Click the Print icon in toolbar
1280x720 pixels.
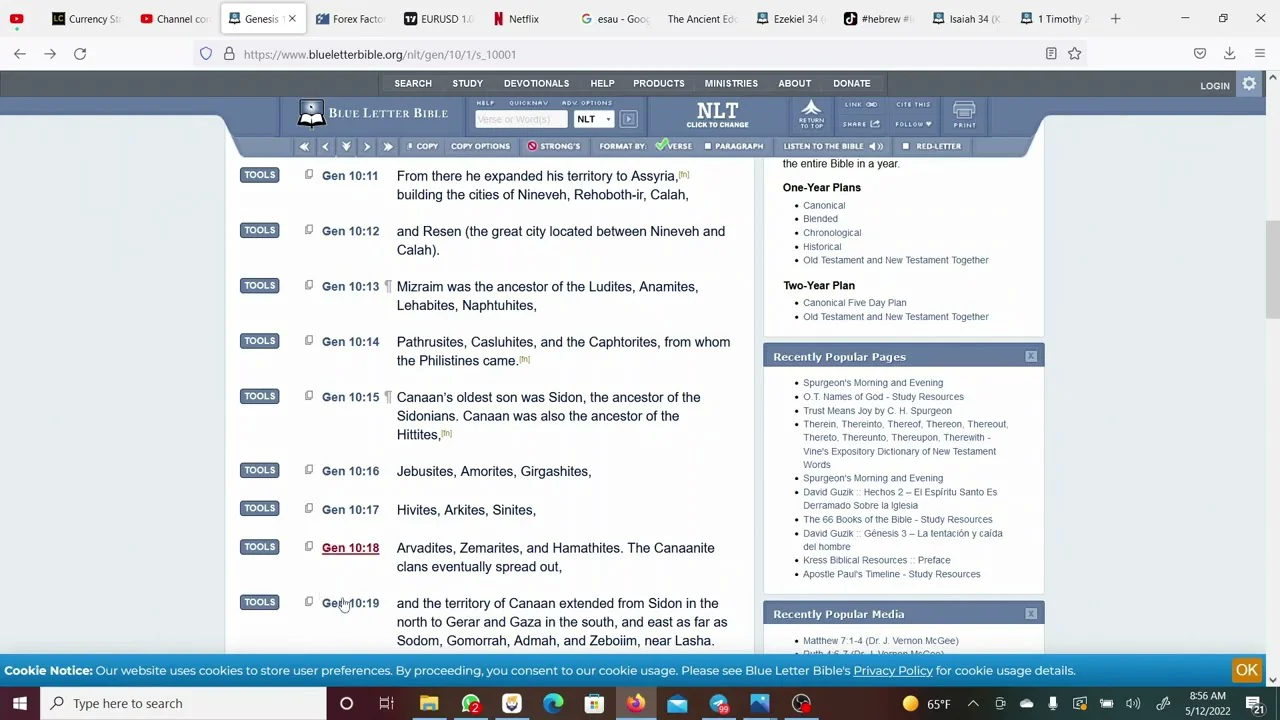tap(964, 114)
